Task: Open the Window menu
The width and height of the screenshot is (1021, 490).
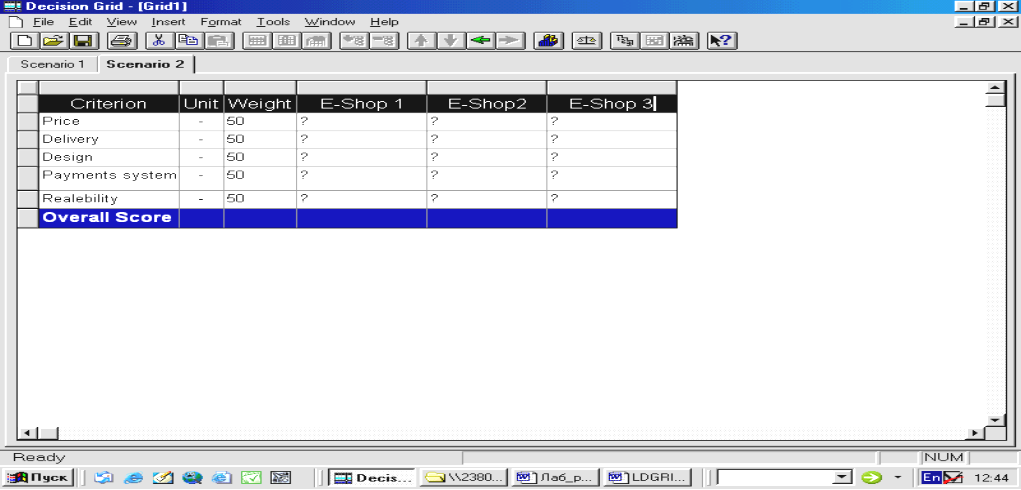Action: click(329, 22)
